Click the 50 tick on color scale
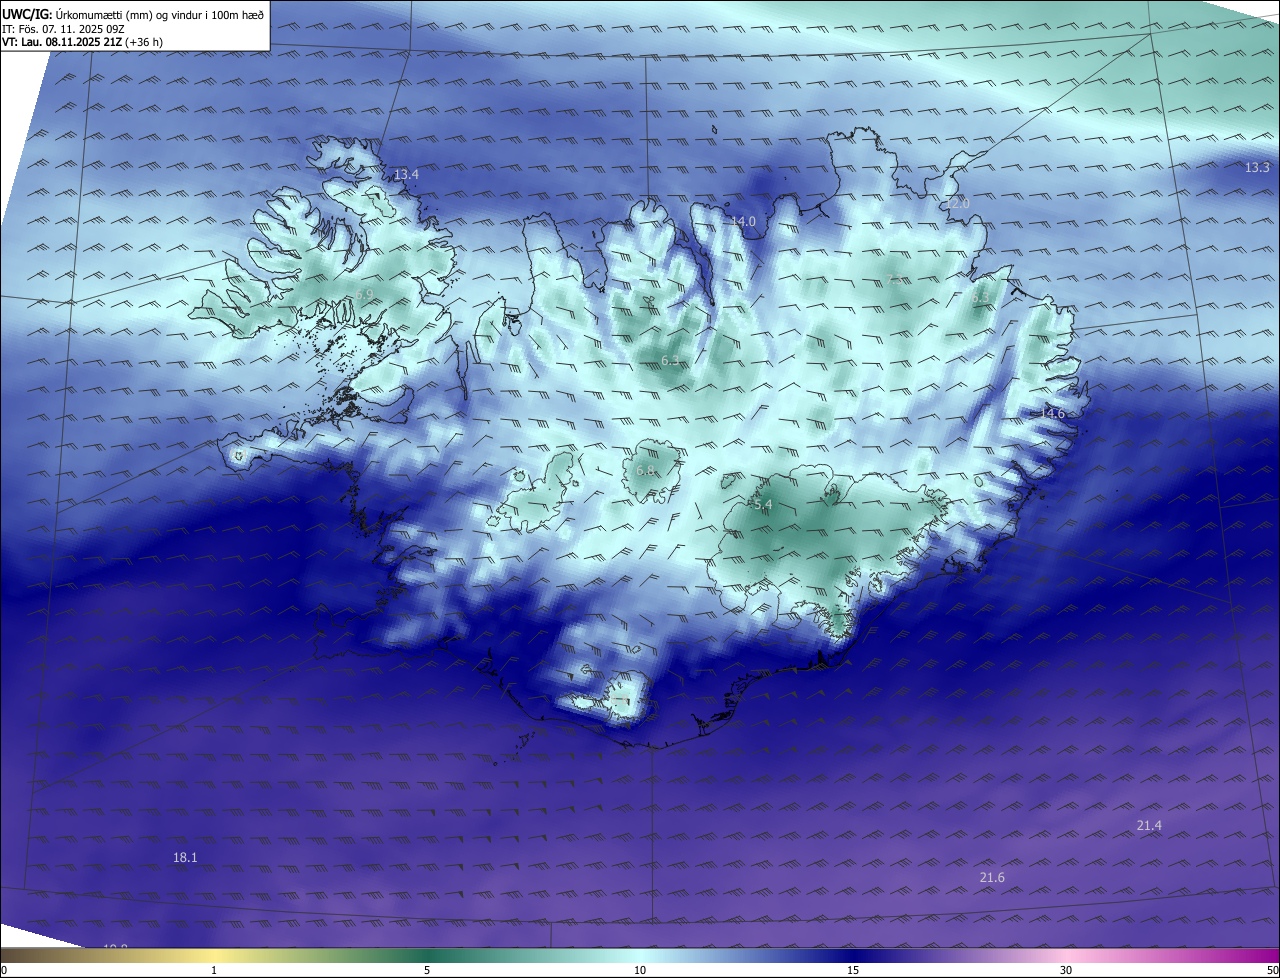Image resolution: width=1280 pixels, height=978 pixels. coord(1272,970)
